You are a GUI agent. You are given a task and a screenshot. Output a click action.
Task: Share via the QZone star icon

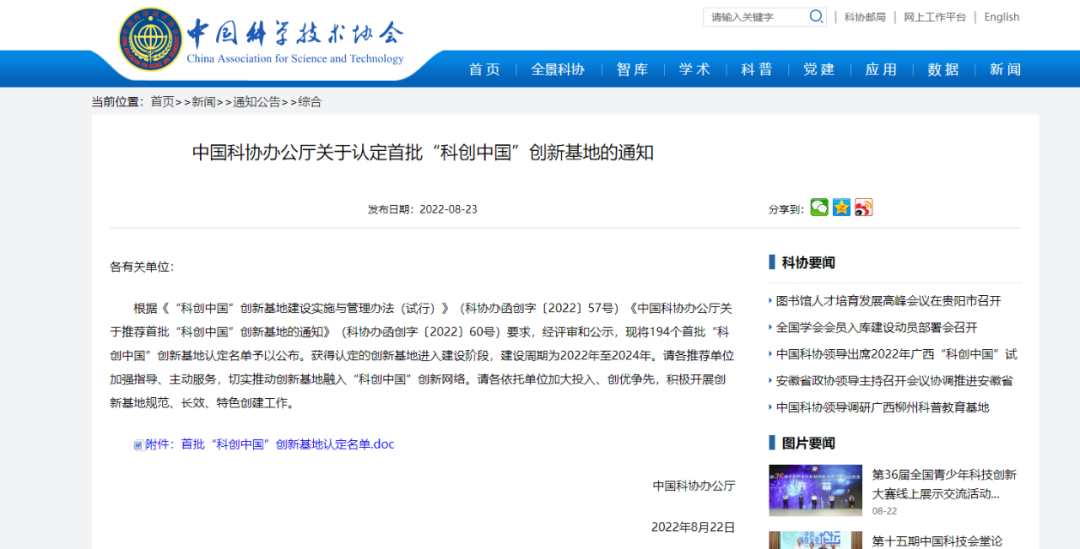point(842,207)
